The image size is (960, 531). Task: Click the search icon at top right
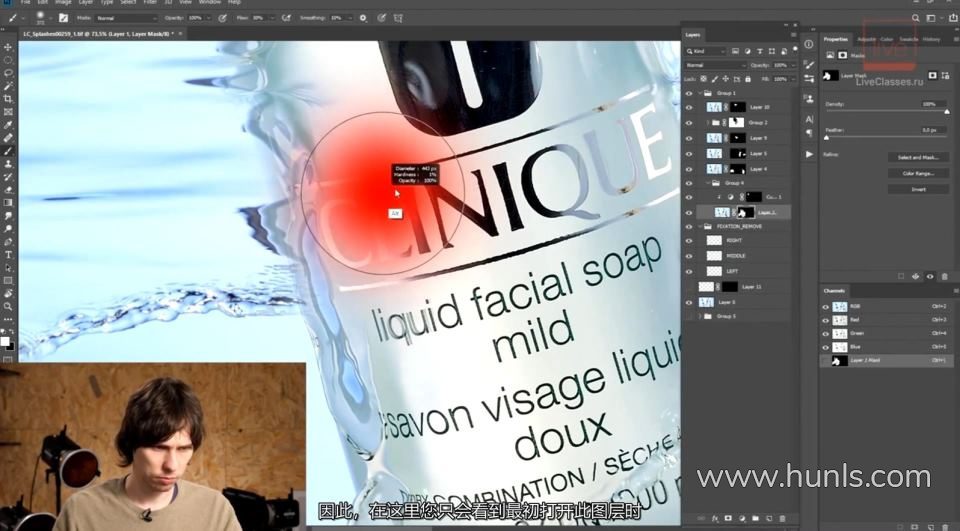tap(916, 18)
